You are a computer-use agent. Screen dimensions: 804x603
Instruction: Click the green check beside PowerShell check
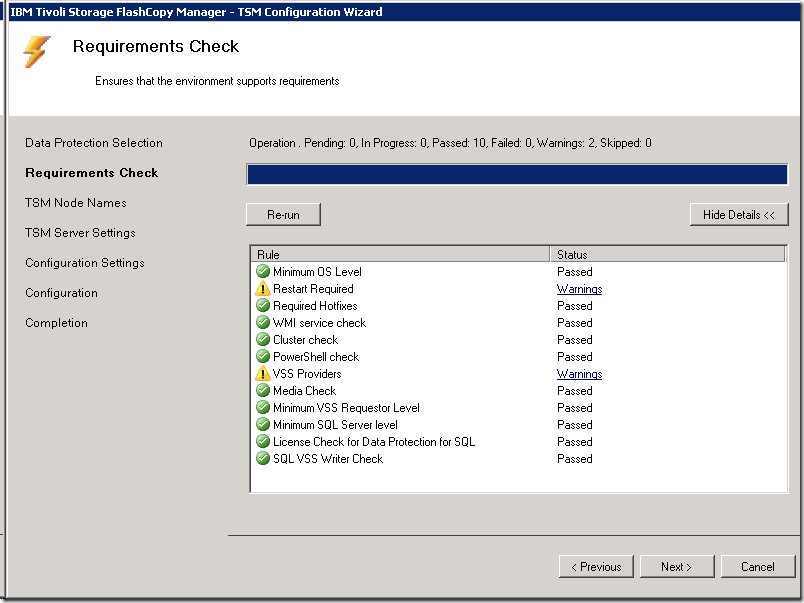click(x=263, y=357)
